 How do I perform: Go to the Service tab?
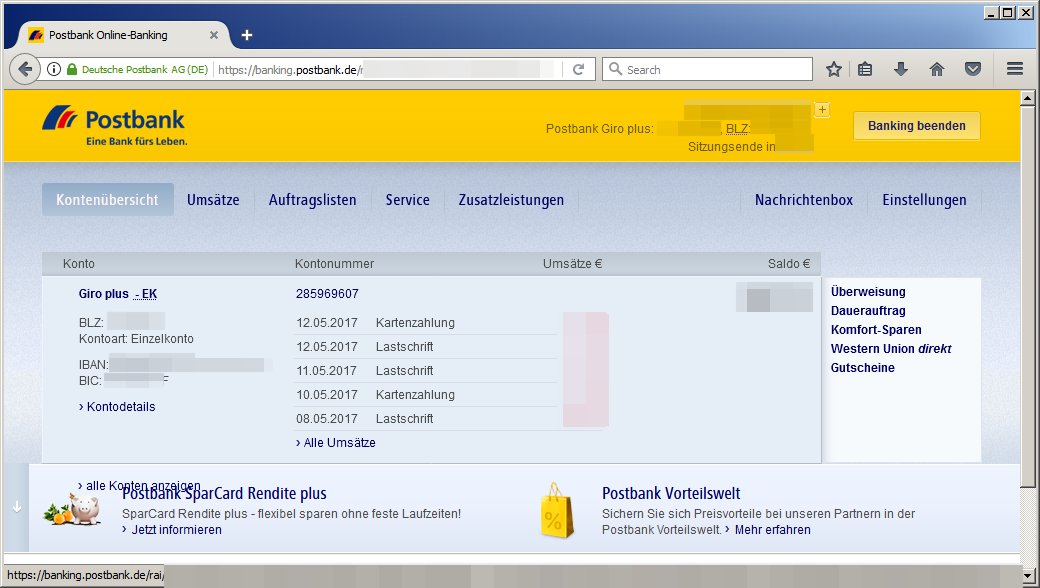(x=407, y=200)
